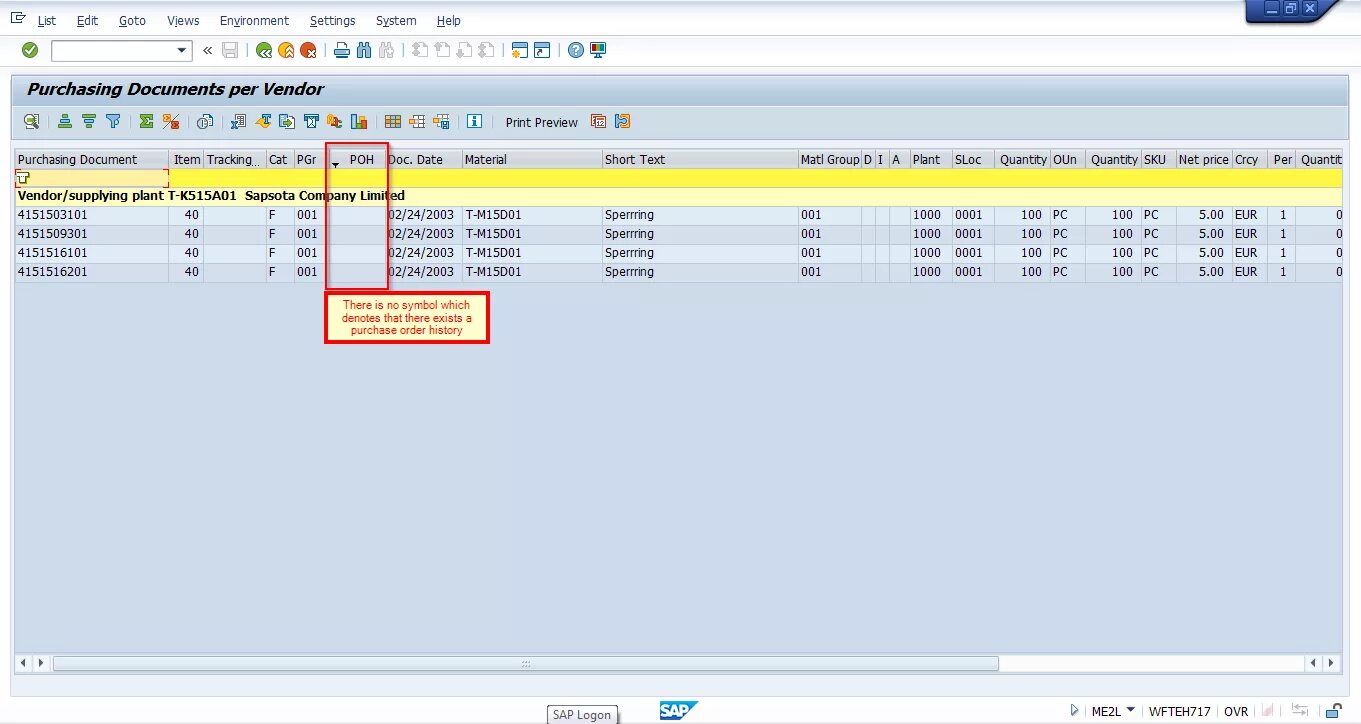Click the lock icon in status bar
Image resolution: width=1361 pixels, height=724 pixels.
click(x=1333, y=711)
